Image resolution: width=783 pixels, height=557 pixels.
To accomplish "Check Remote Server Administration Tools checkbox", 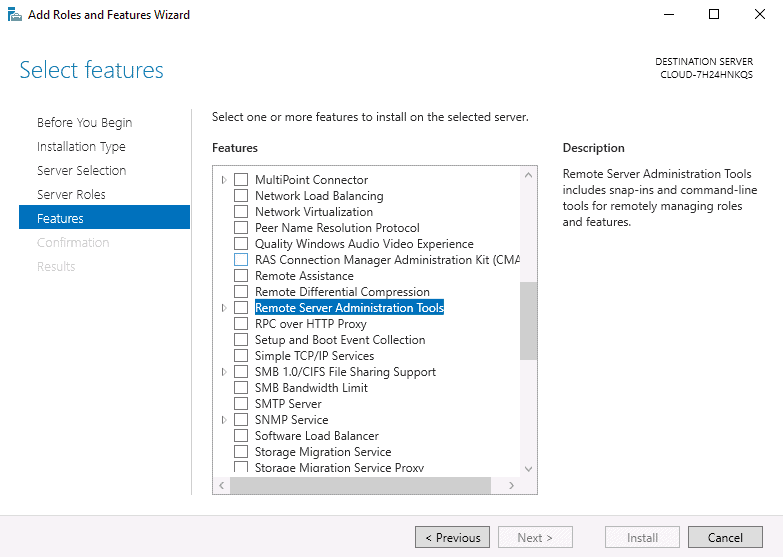I will point(241,307).
